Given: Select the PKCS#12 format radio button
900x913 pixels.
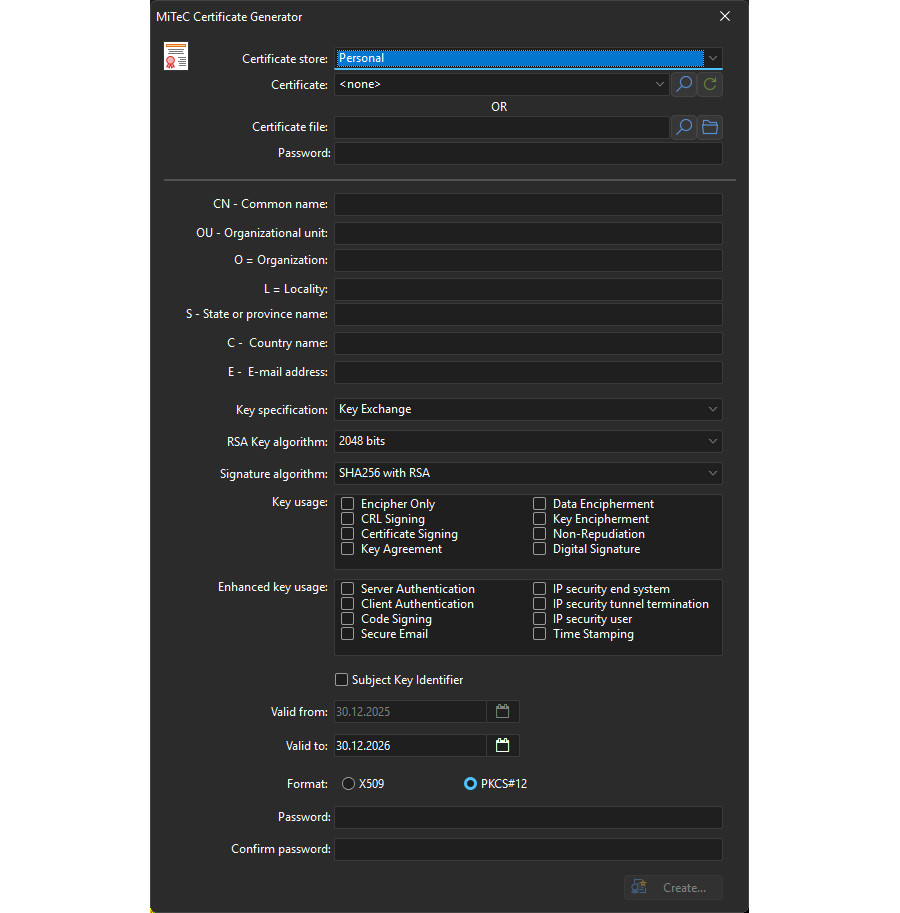Looking at the screenshot, I should 470,784.
